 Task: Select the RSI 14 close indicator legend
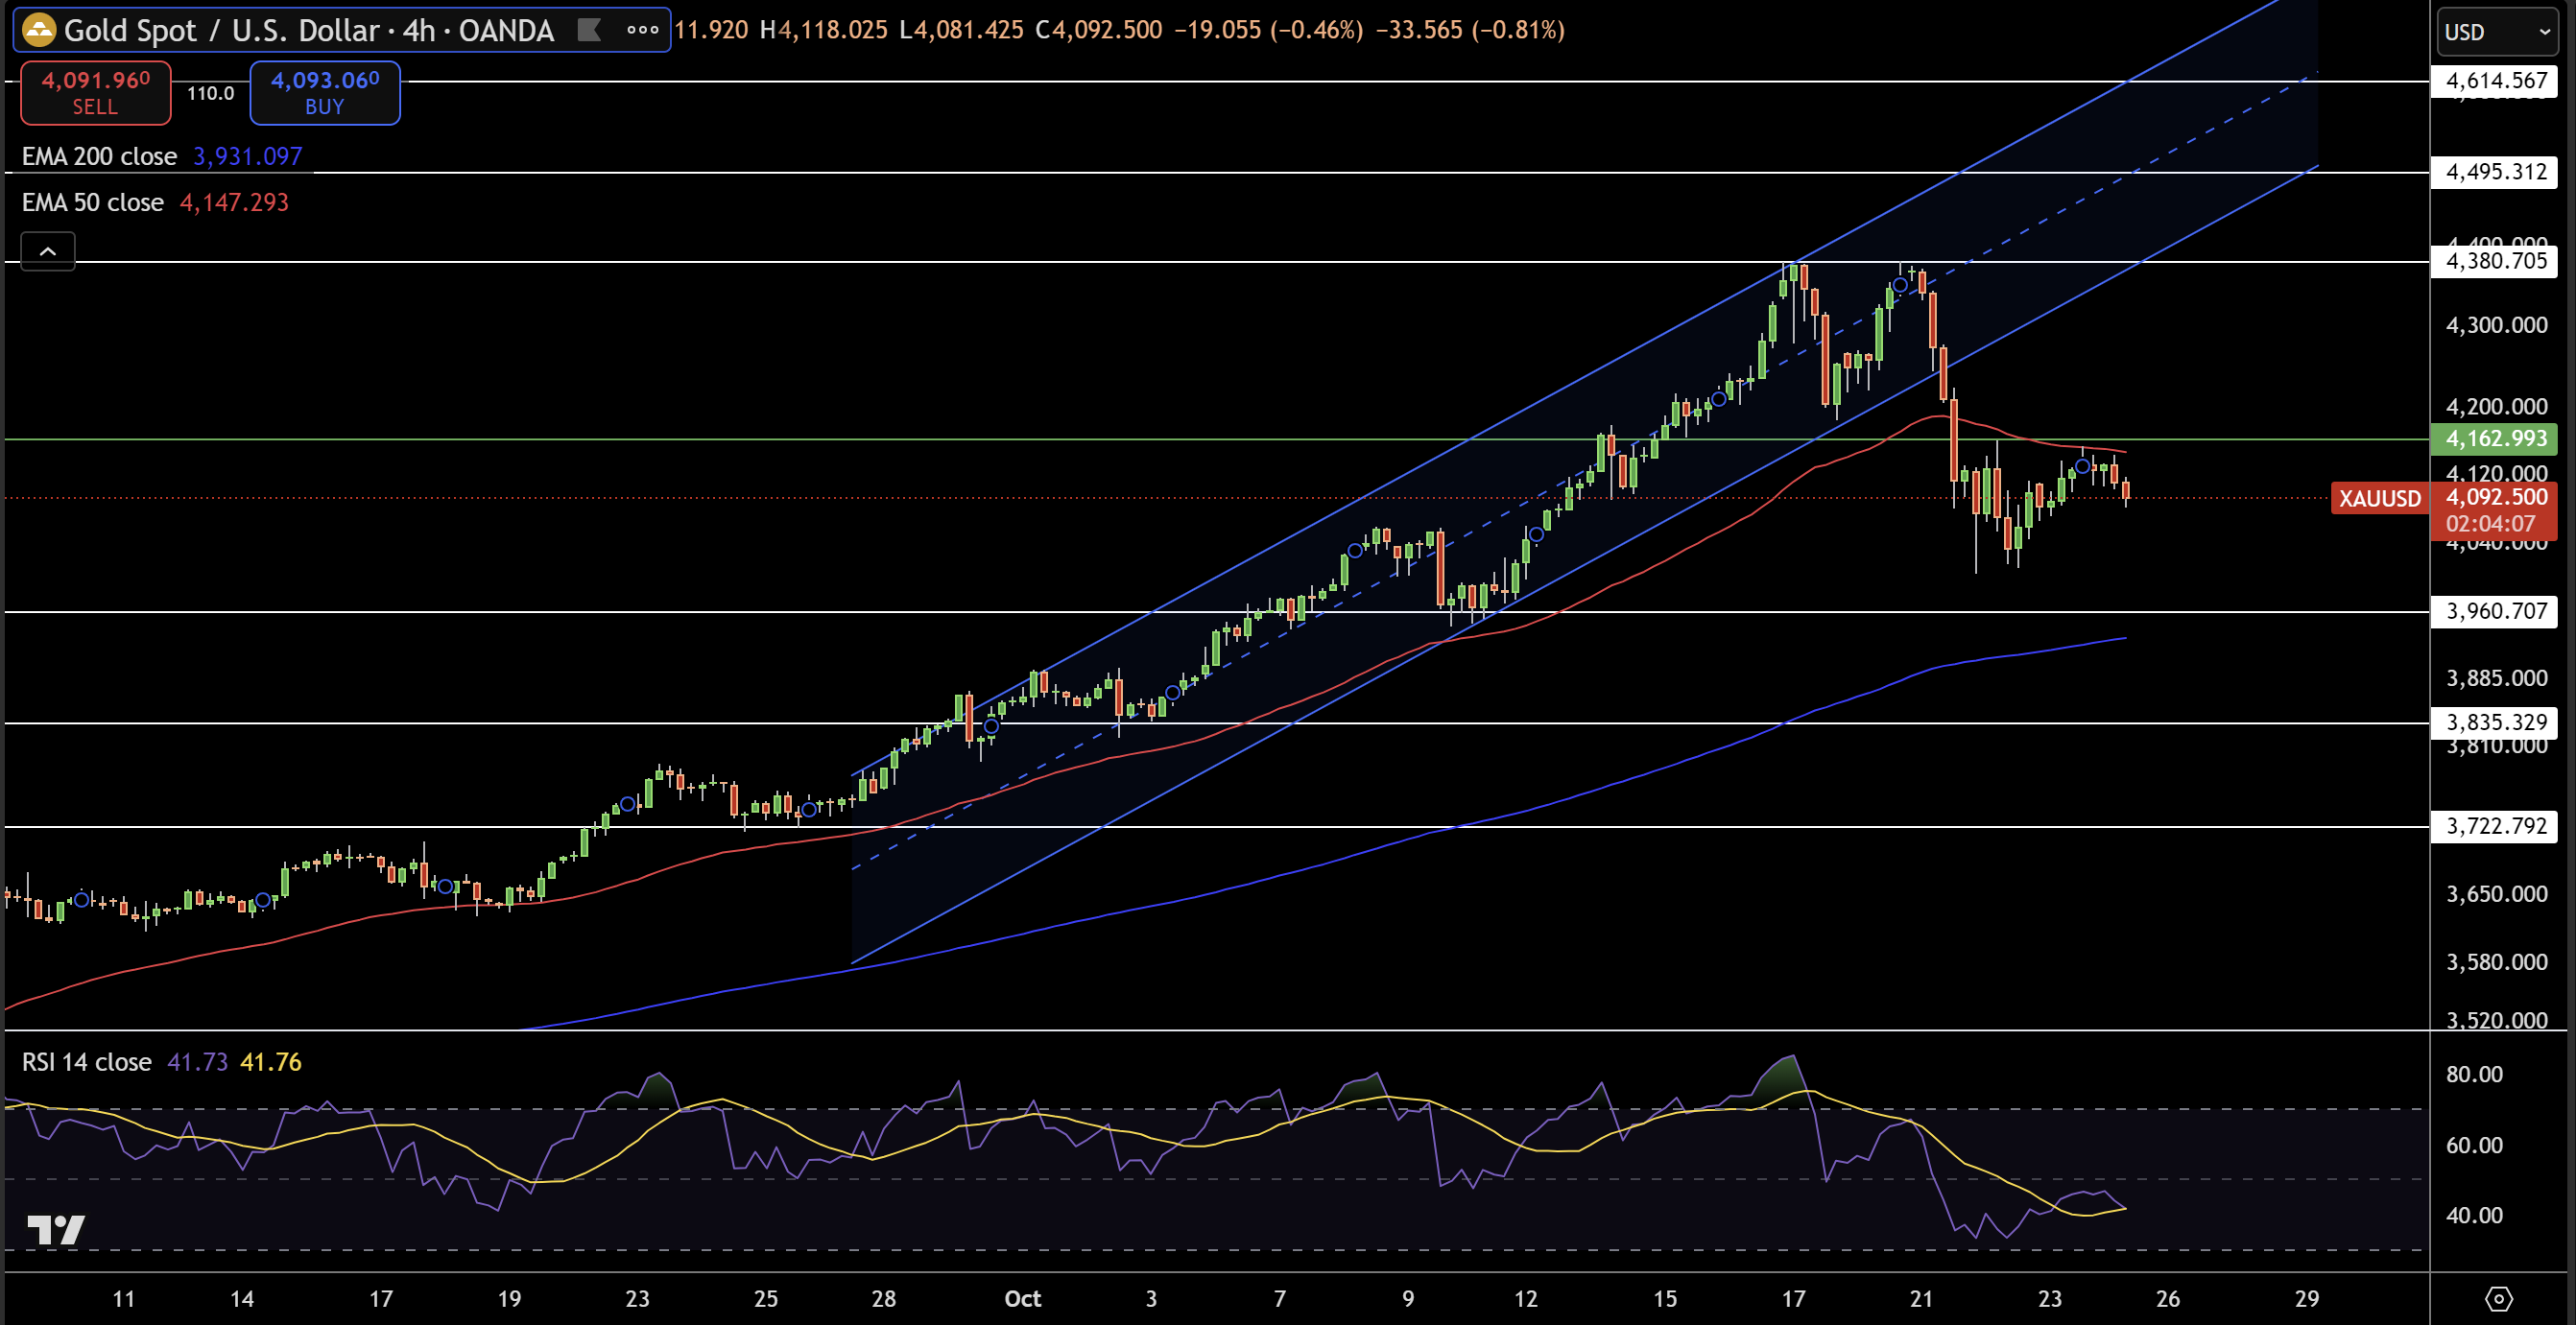click(x=87, y=1061)
